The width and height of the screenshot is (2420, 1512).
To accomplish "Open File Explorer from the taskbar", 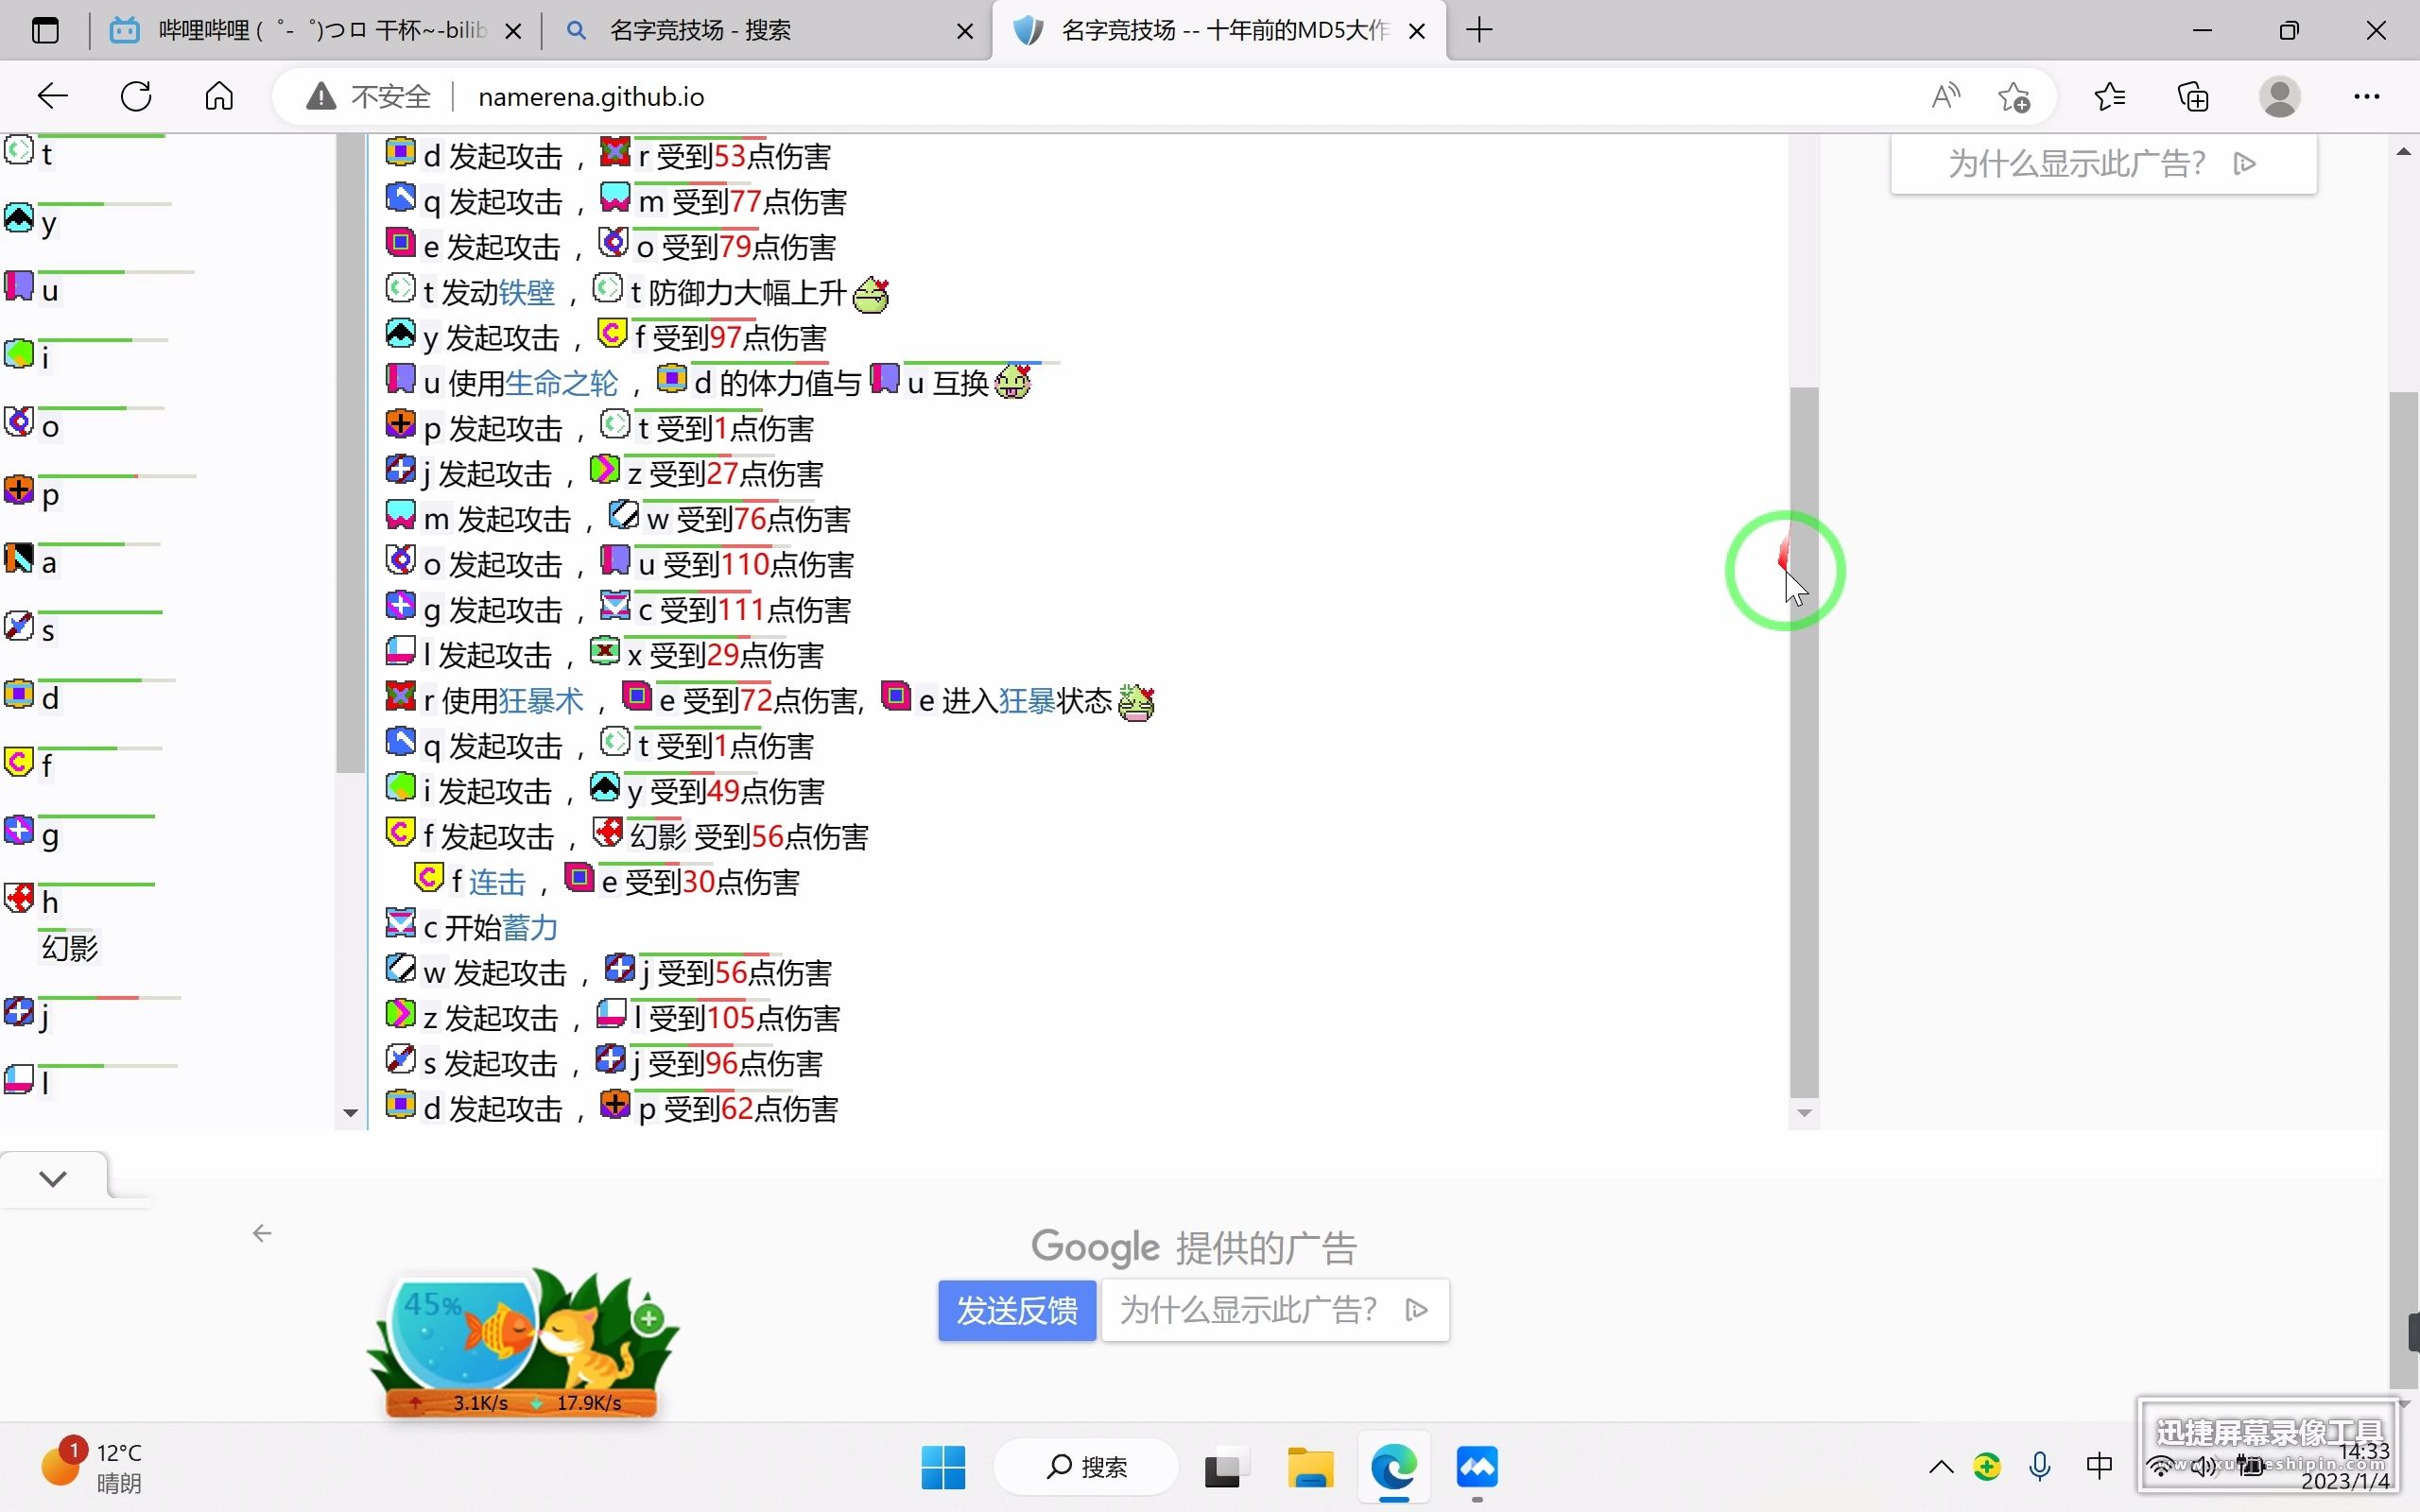I will coord(1310,1467).
